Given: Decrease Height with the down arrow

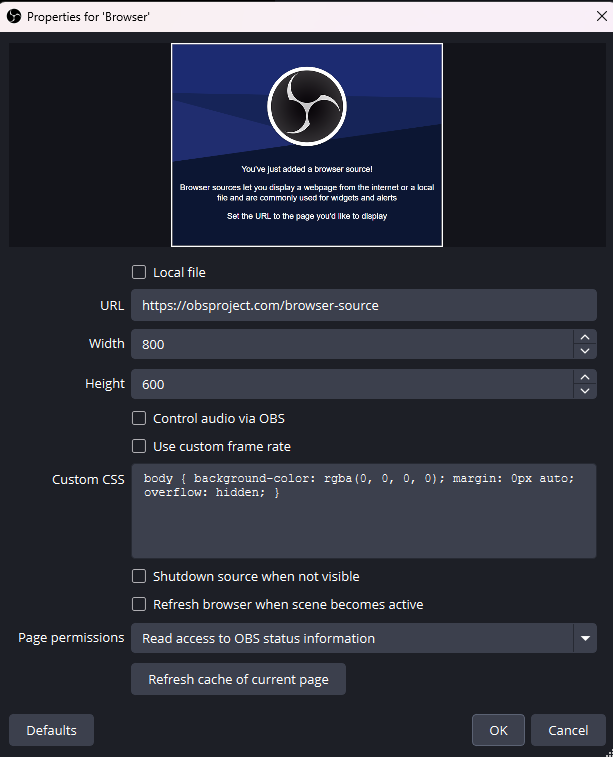Looking at the screenshot, I should tap(585, 391).
